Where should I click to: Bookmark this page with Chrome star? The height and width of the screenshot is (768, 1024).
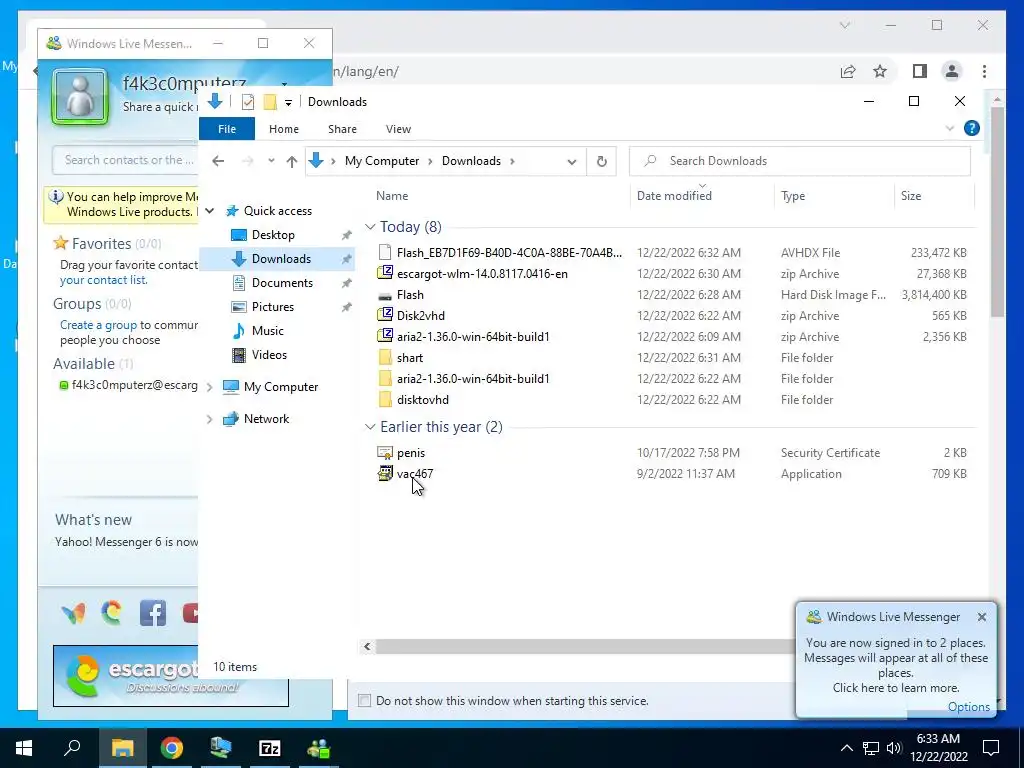880,71
